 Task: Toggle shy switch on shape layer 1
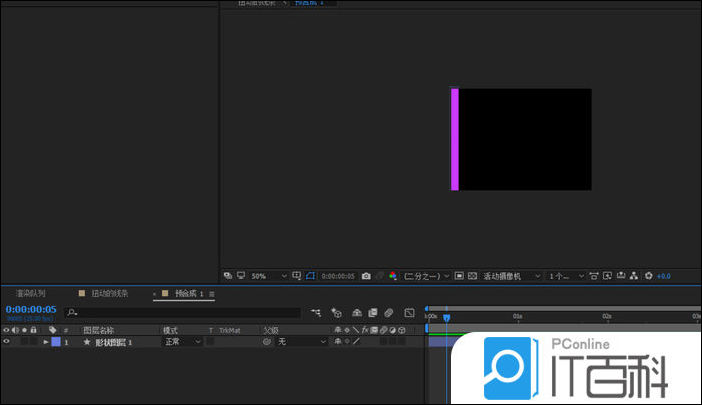(337, 342)
